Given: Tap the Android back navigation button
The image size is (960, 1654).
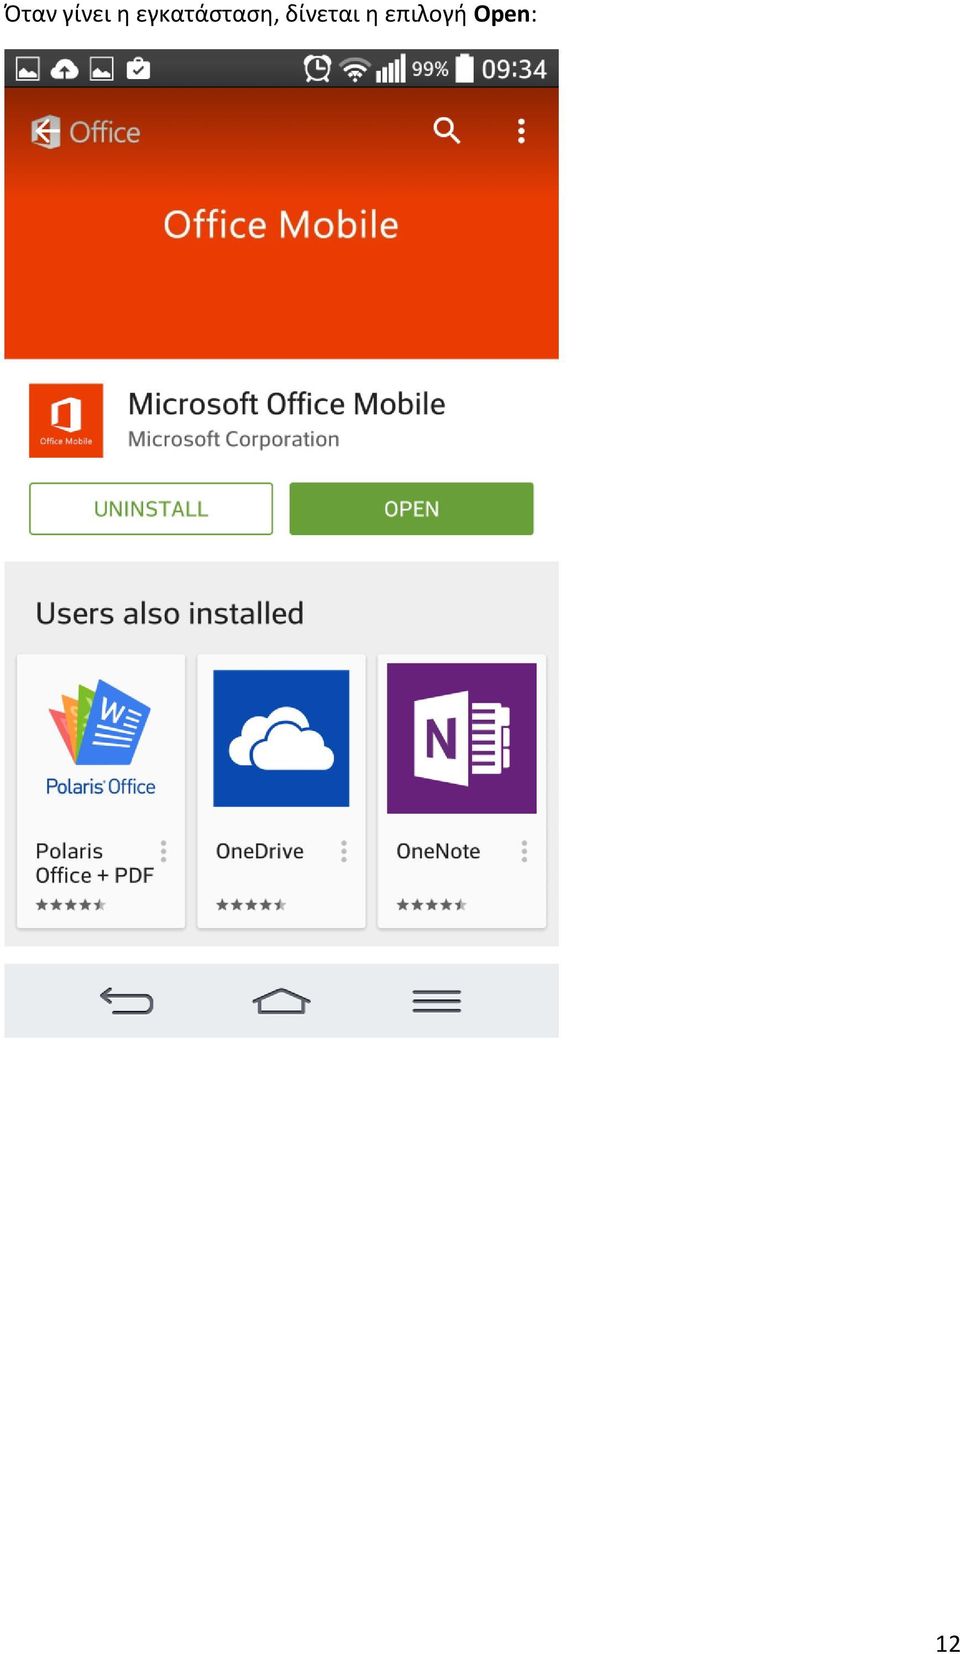Looking at the screenshot, I should pyautogui.click(x=126, y=1001).
